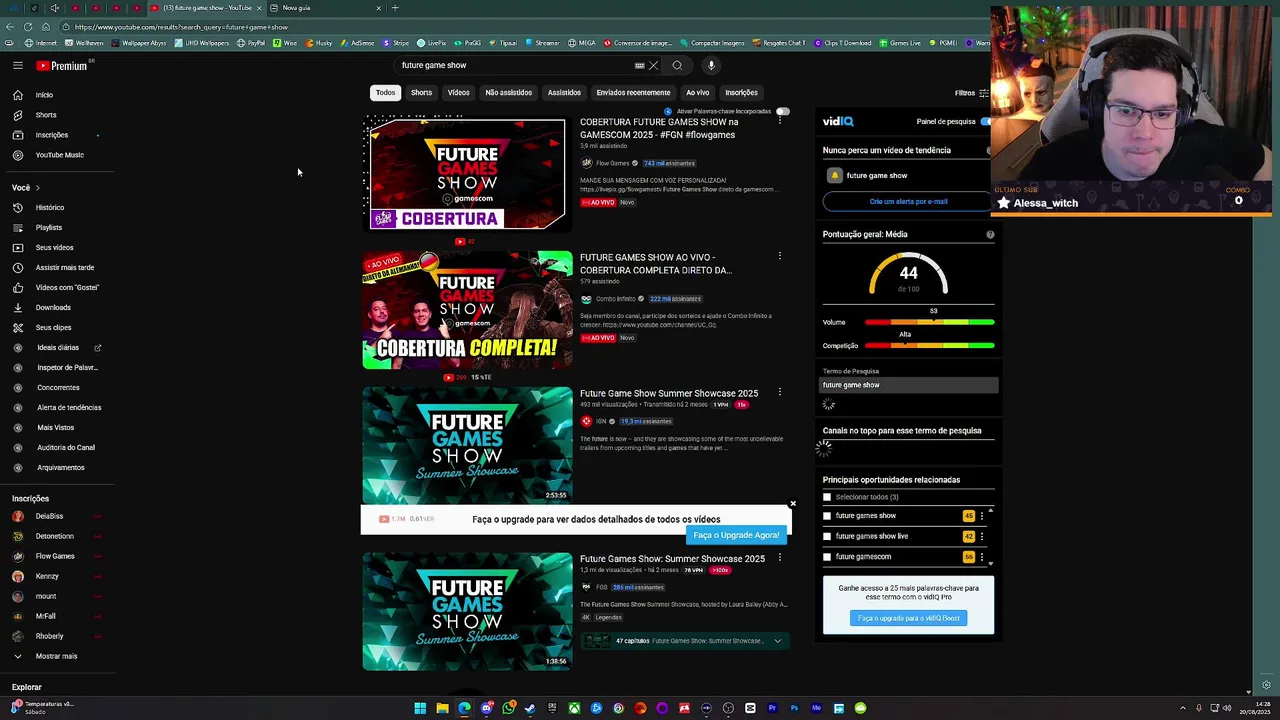Open the 1:38:56 Summer Showcase thumbnail
1280x720 pixels.
pos(467,611)
